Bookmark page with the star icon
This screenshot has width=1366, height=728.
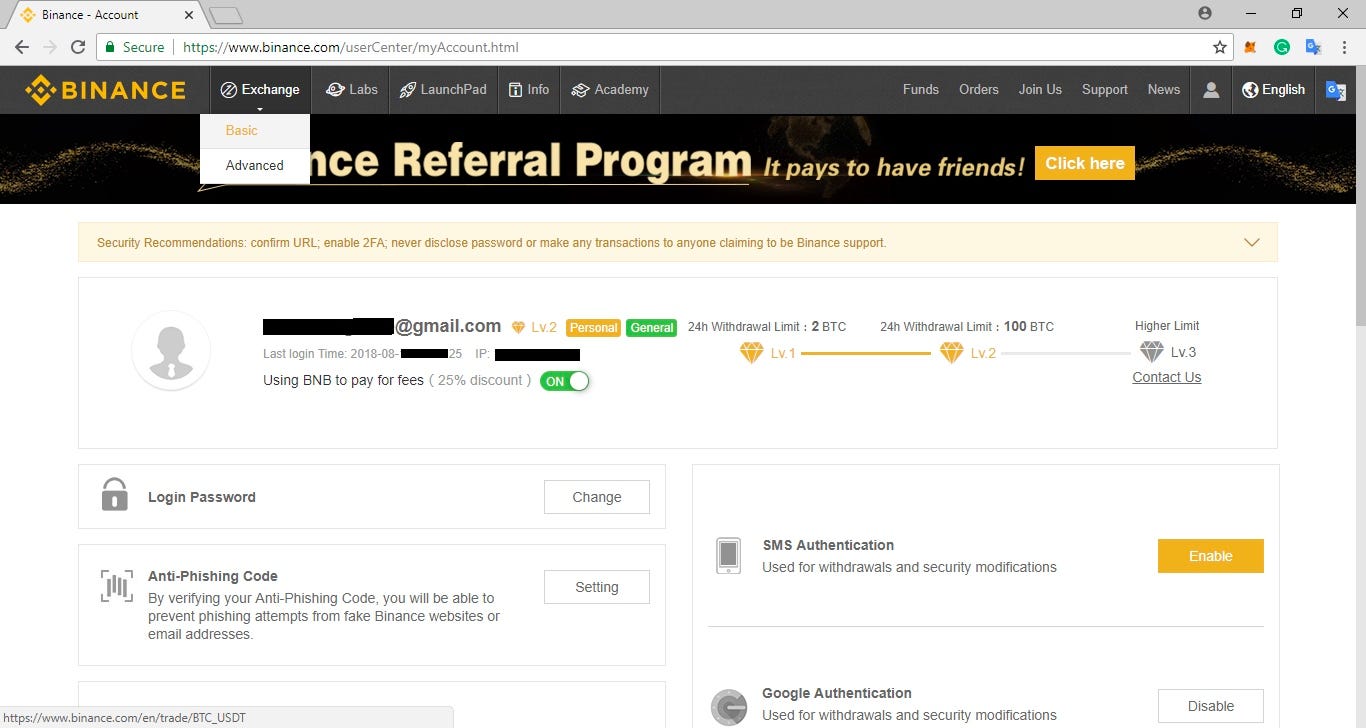pyautogui.click(x=1219, y=47)
